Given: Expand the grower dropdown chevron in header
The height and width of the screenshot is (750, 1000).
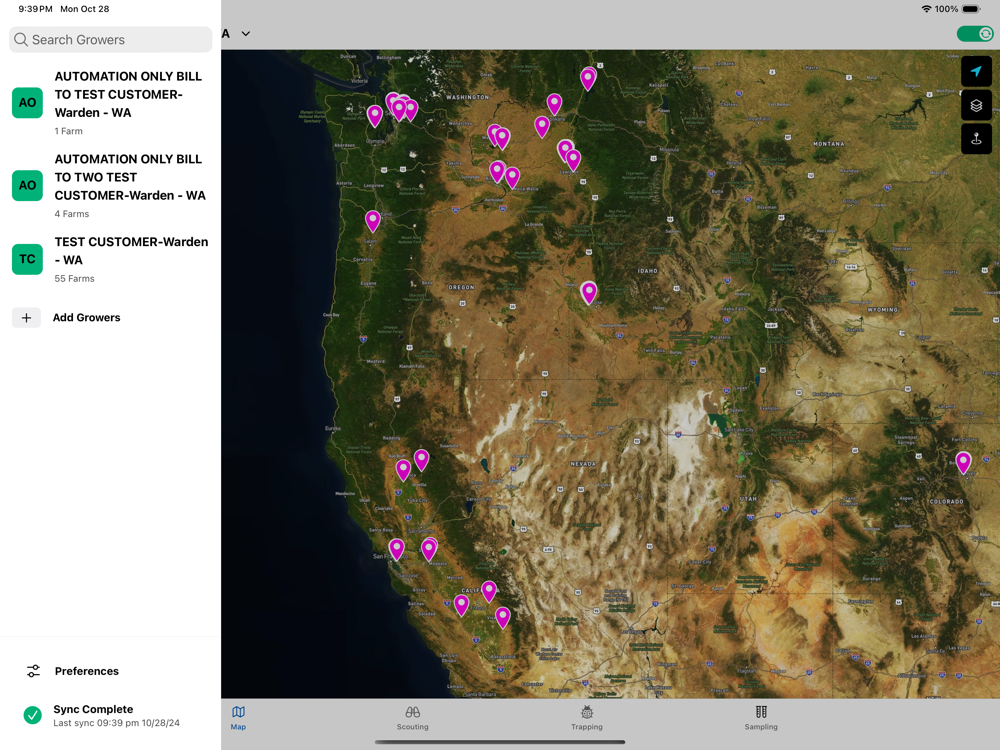Looking at the screenshot, I should coord(246,34).
